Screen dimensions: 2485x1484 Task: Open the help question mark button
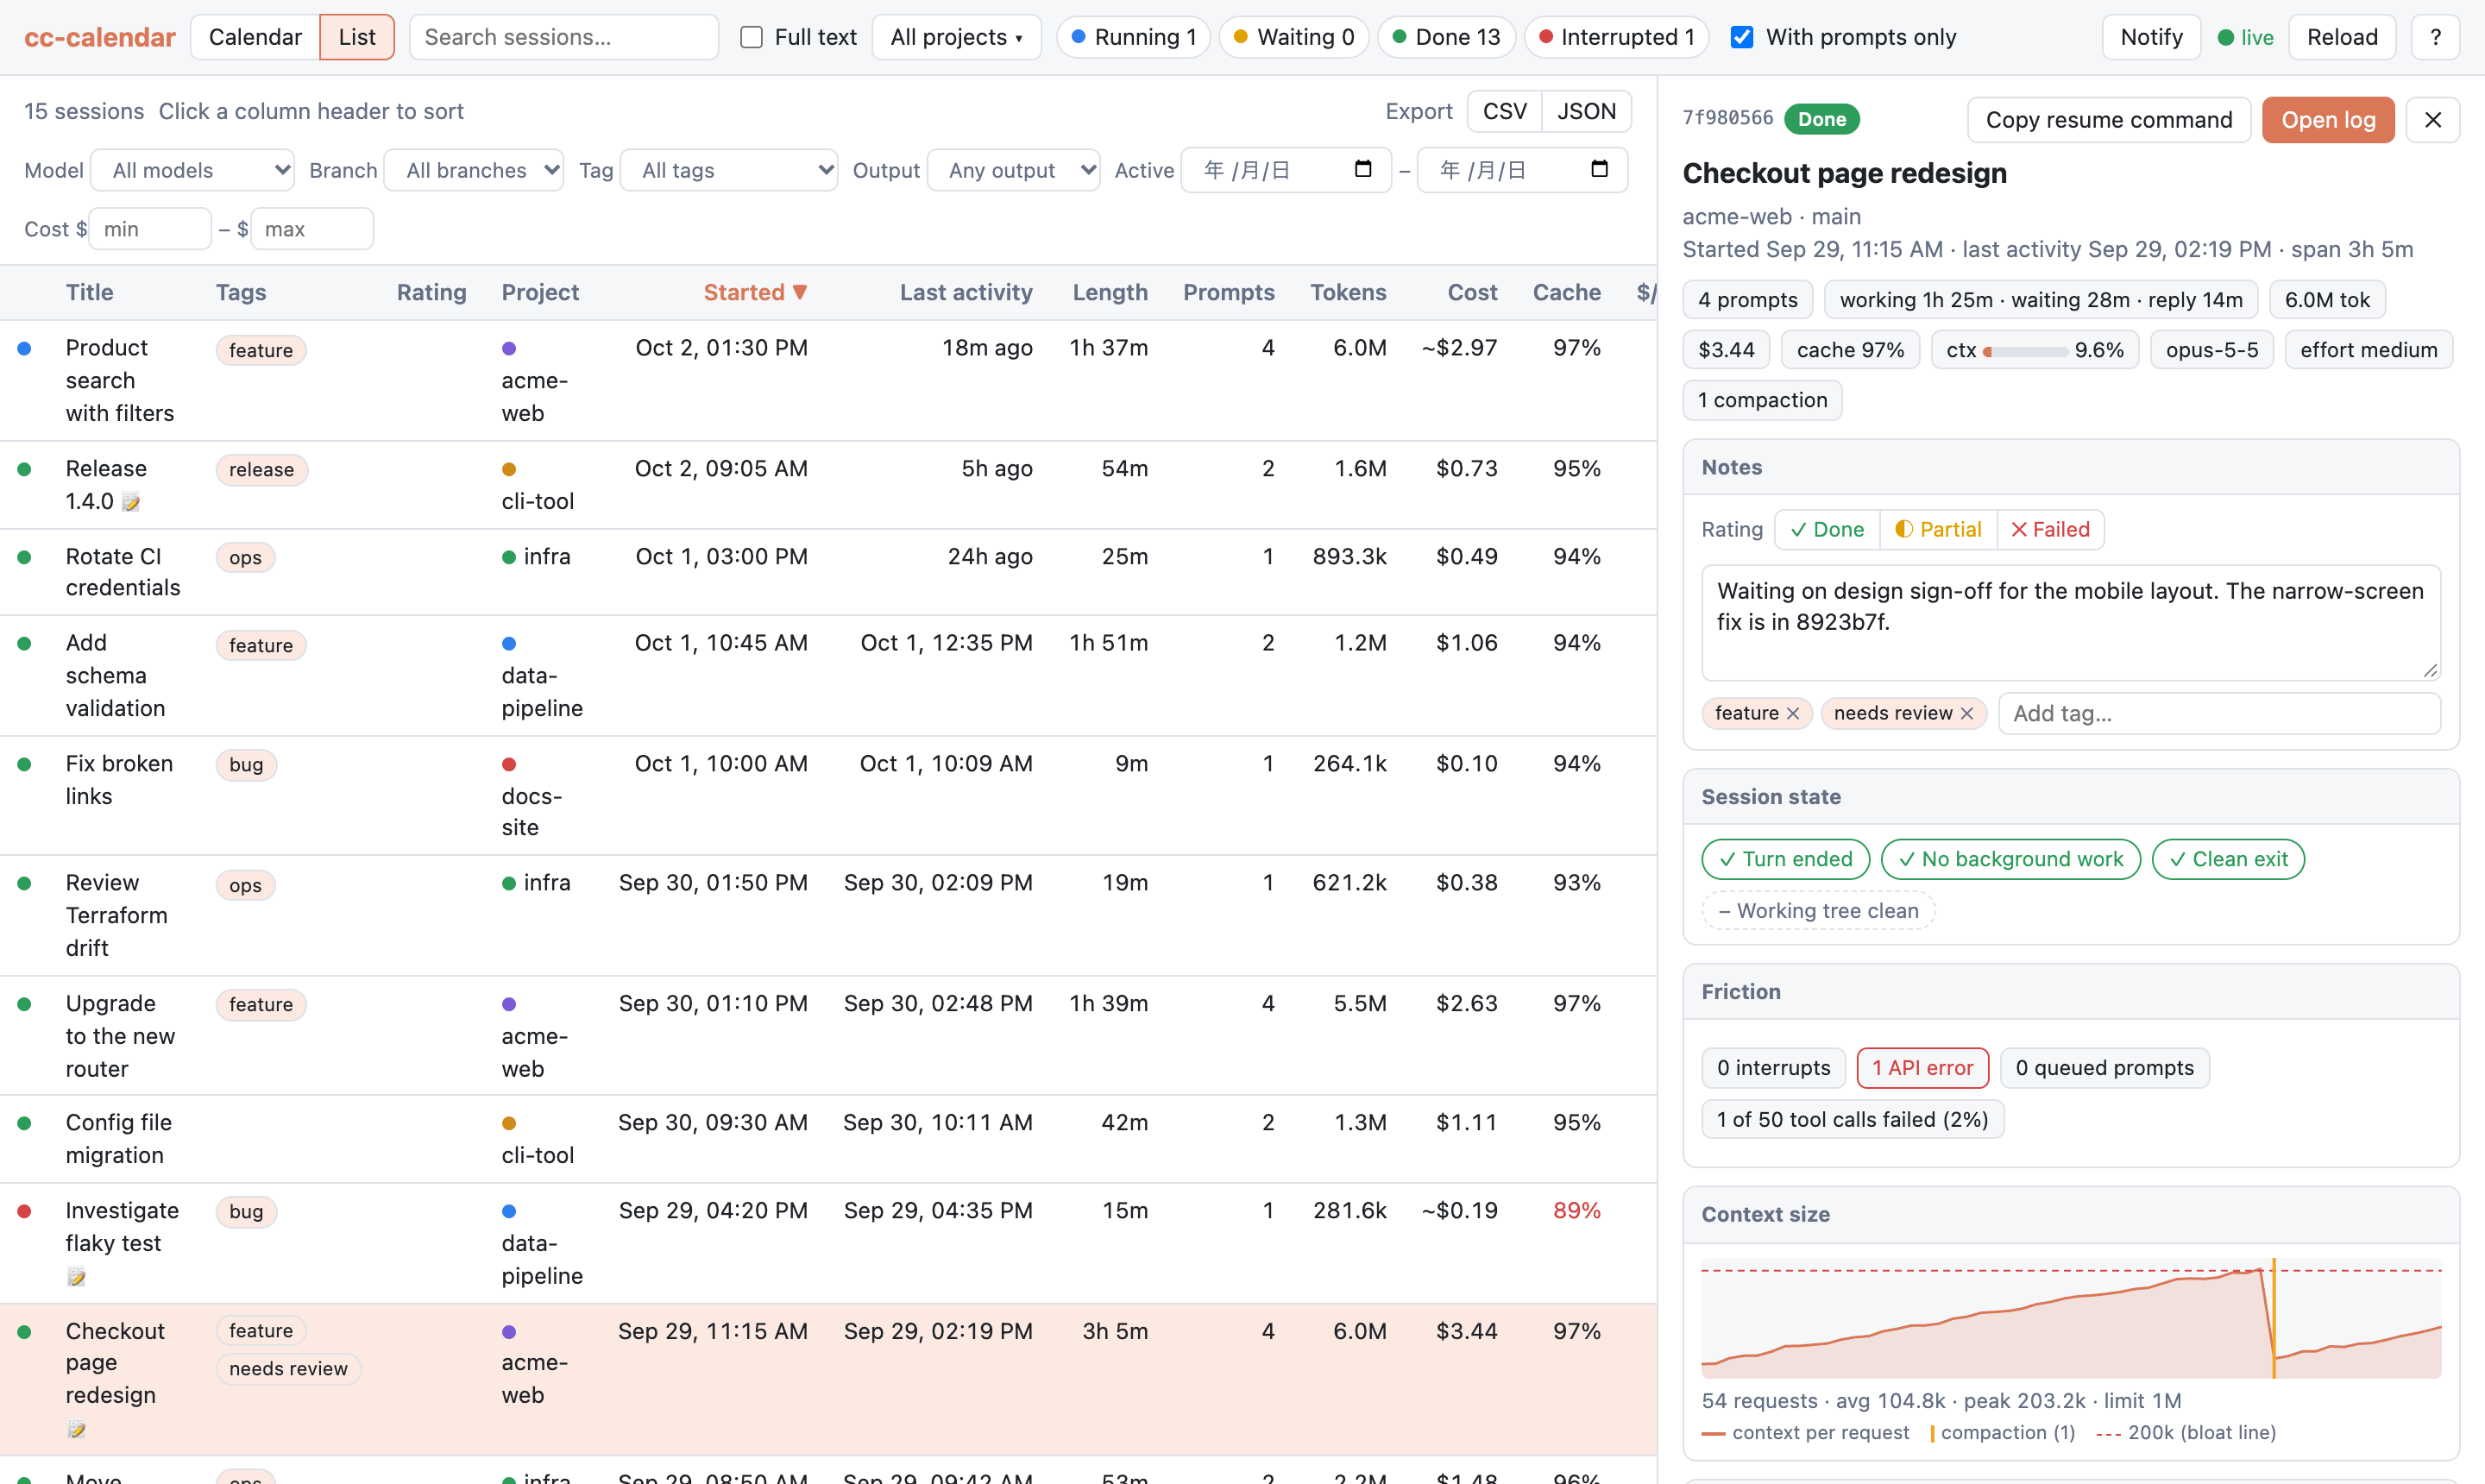pyautogui.click(x=2435, y=37)
